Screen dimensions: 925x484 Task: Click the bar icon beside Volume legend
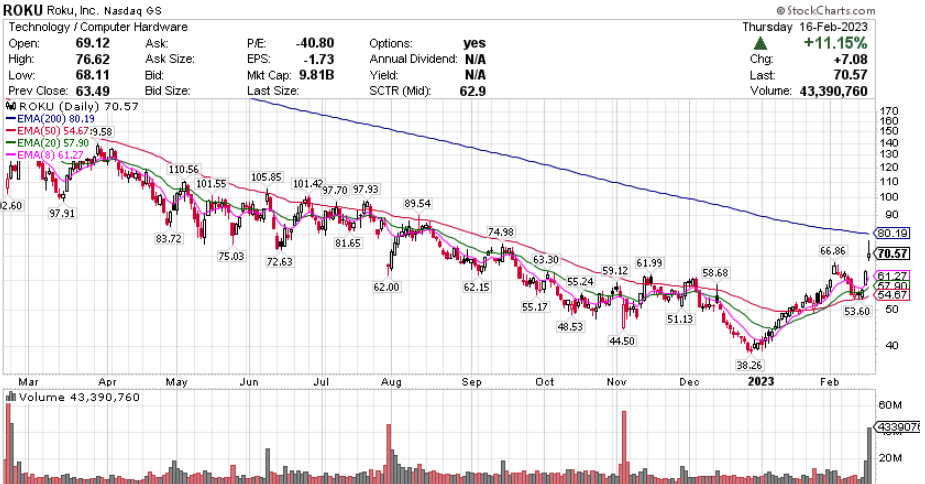(x=11, y=397)
